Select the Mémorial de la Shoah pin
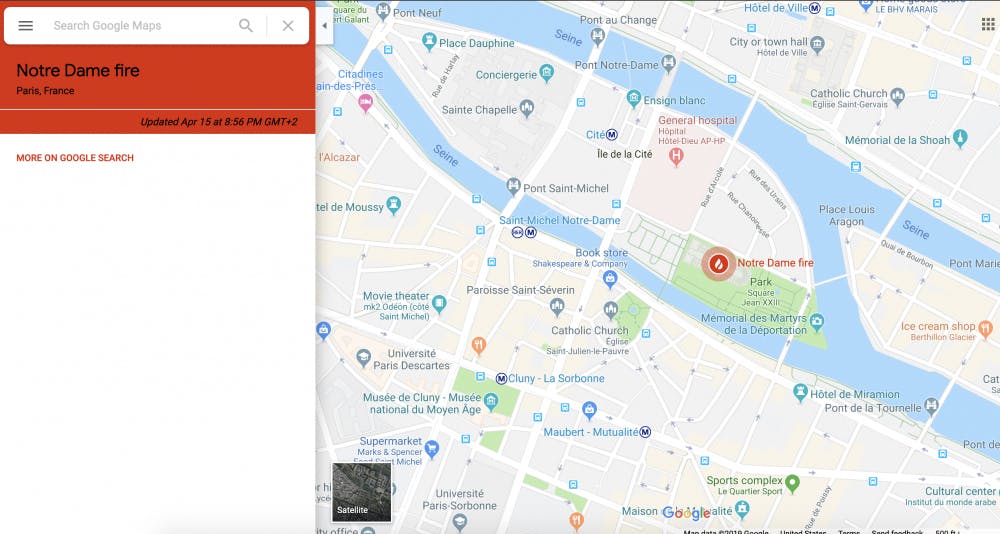Image resolution: width=1000 pixels, height=534 pixels. point(960,138)
